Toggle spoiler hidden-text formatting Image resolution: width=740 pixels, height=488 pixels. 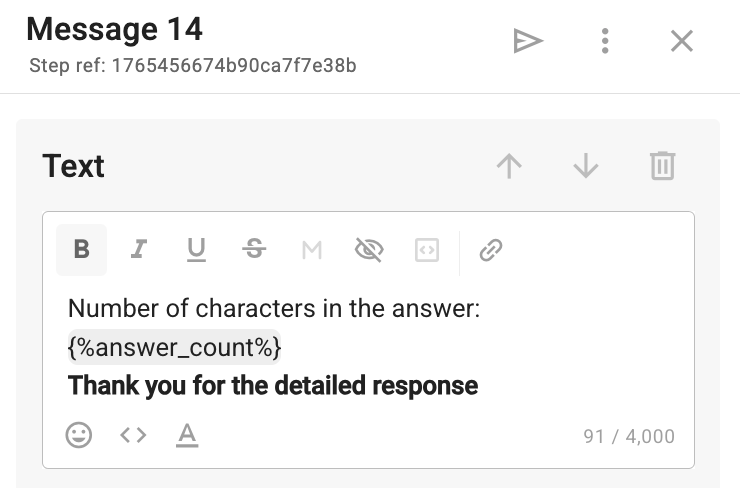tap(369, 250)
